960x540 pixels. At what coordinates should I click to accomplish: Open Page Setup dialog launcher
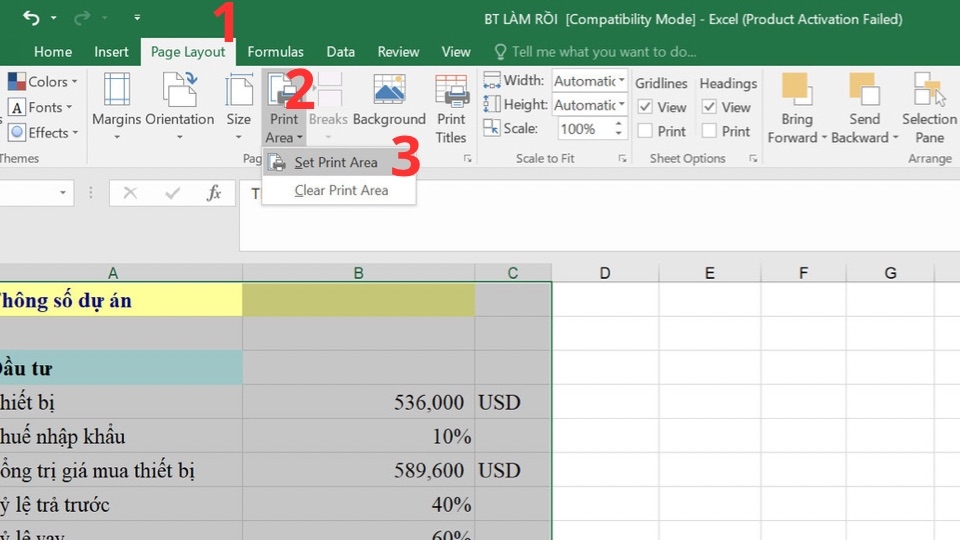468,159
